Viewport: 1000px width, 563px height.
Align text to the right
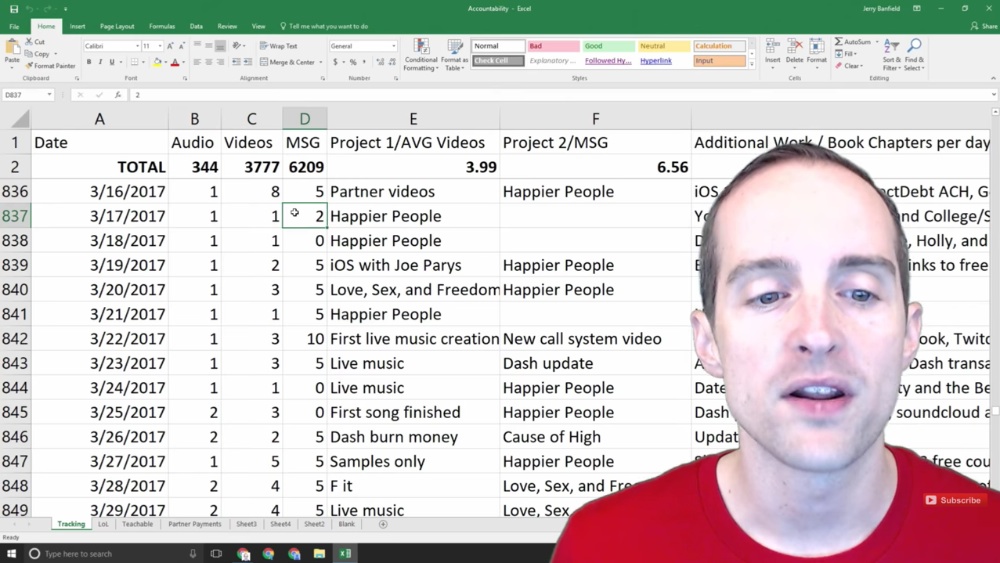220,62
